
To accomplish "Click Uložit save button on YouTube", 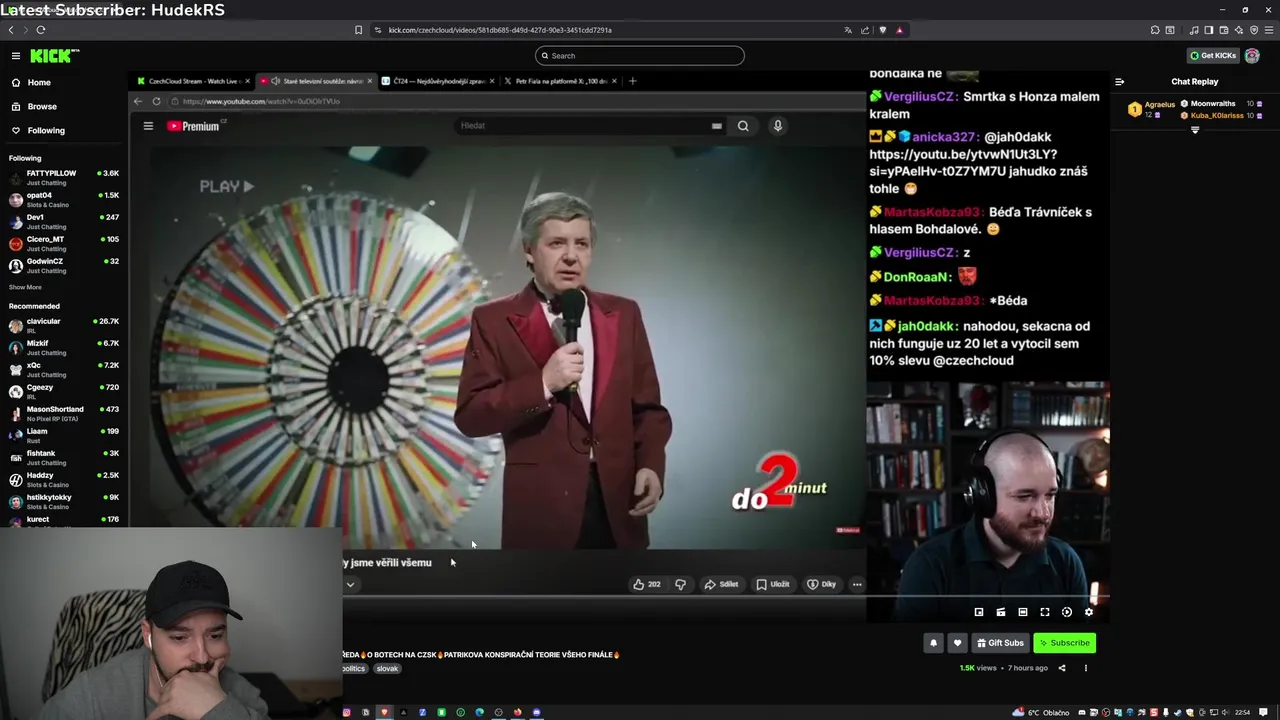I will [x=773, y=584].
